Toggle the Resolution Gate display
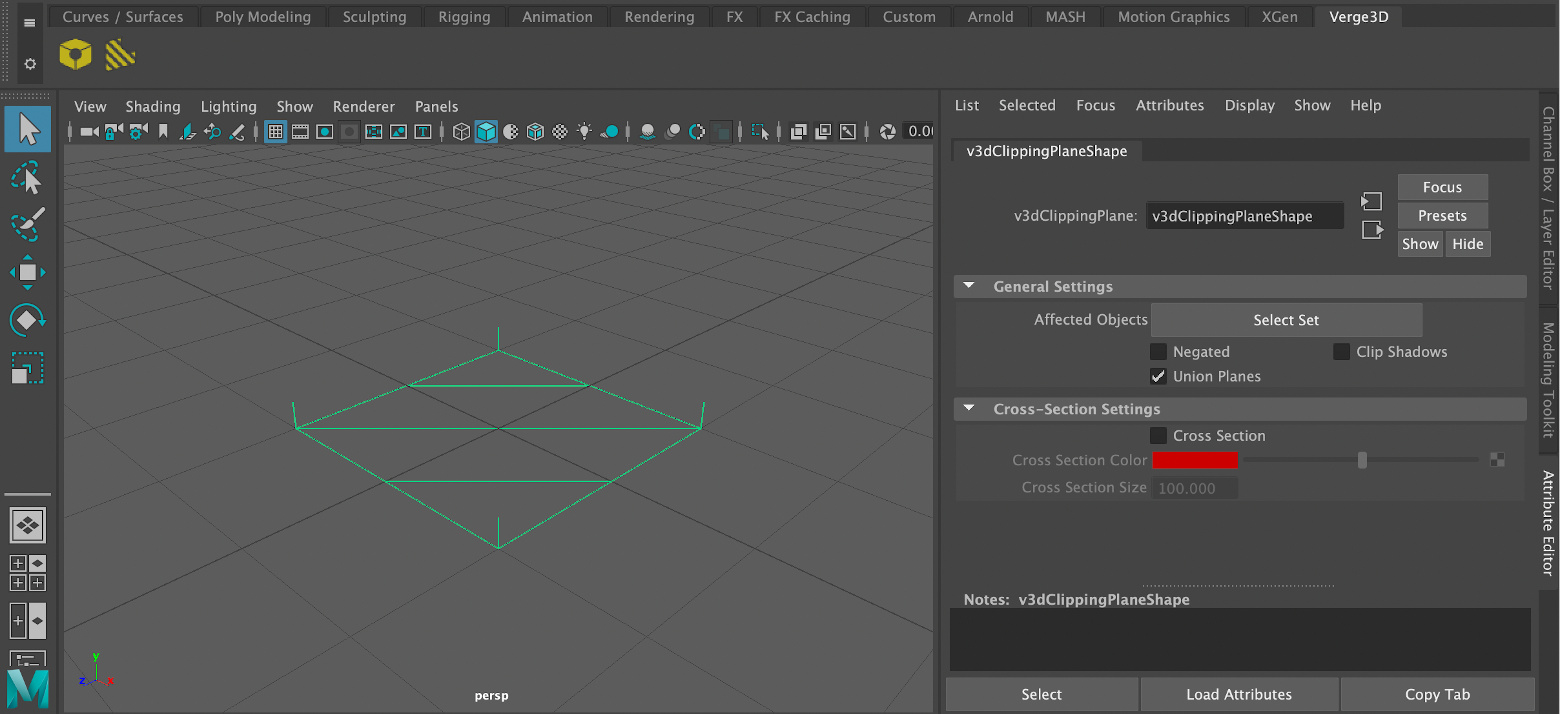The width and height of the screenshot is (1560, 714). pos(325,131)
